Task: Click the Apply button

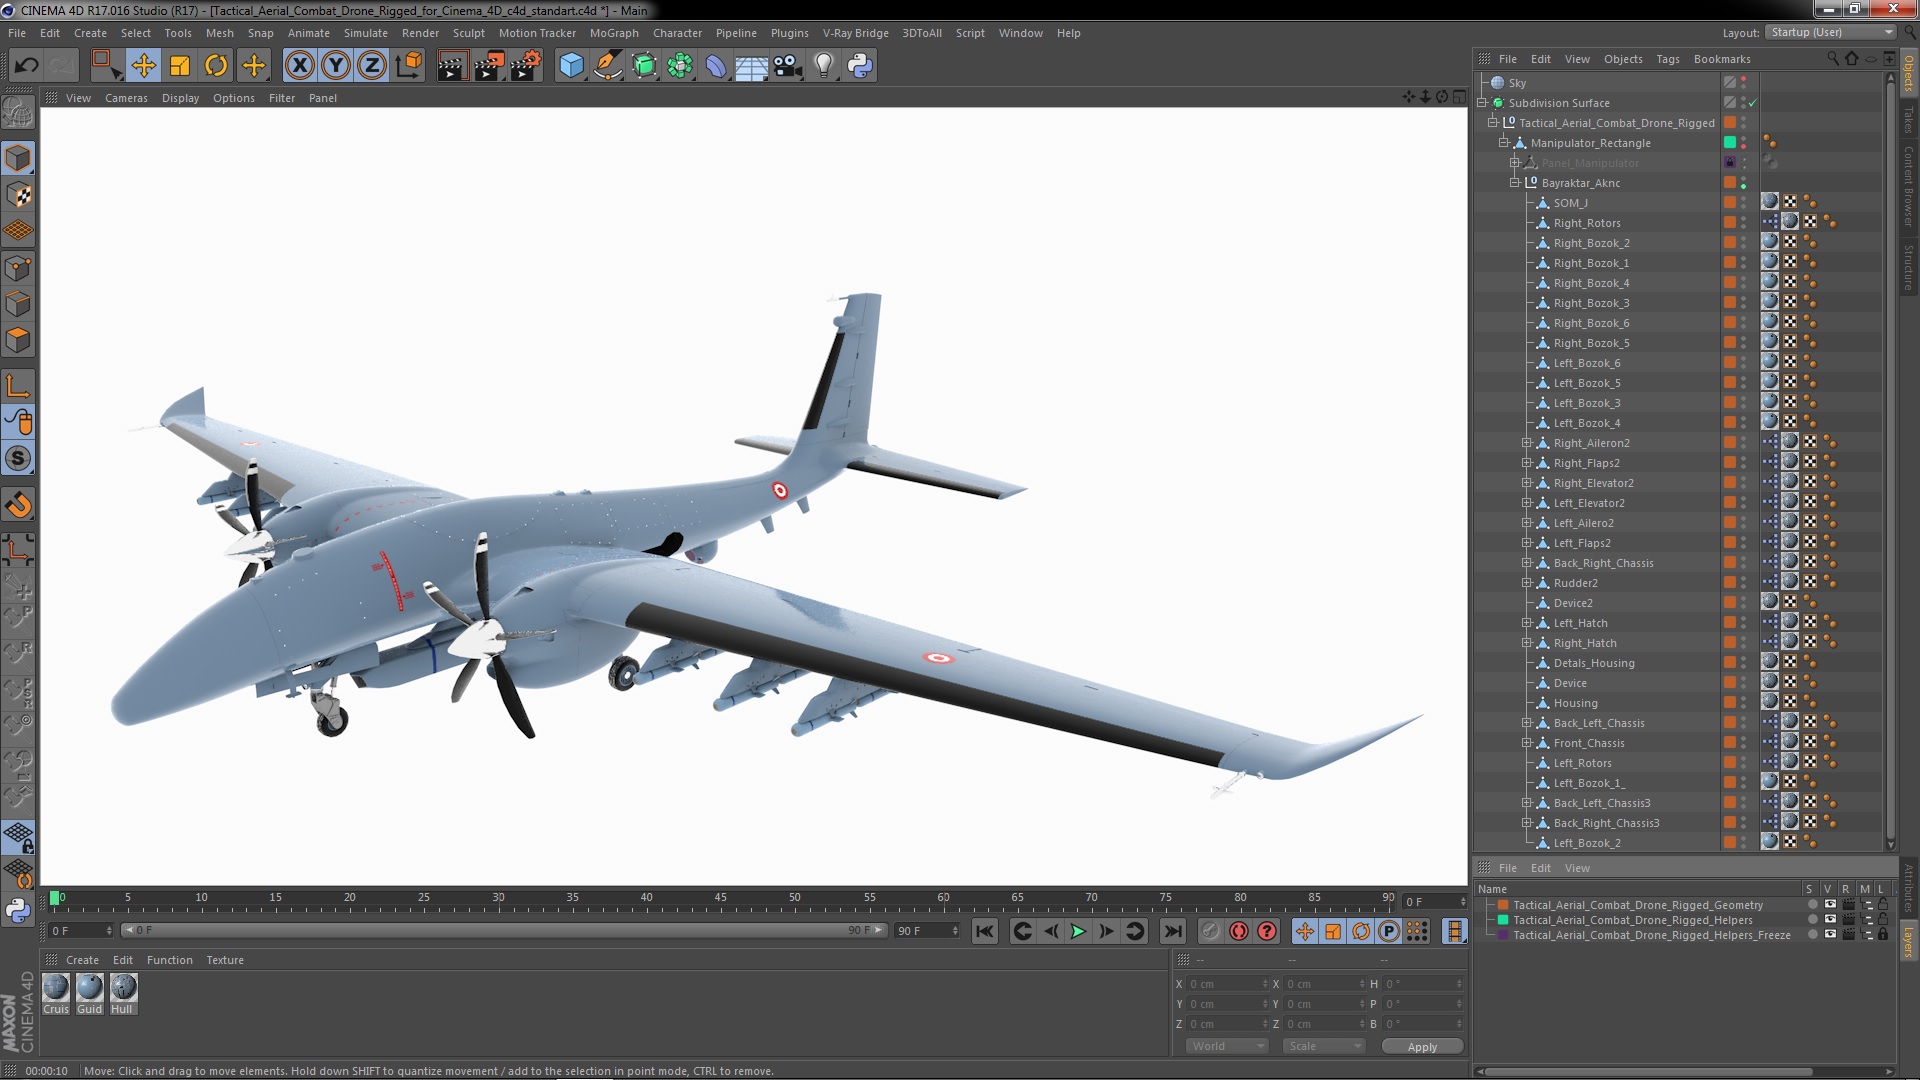Action: tap(1422, 1047)
